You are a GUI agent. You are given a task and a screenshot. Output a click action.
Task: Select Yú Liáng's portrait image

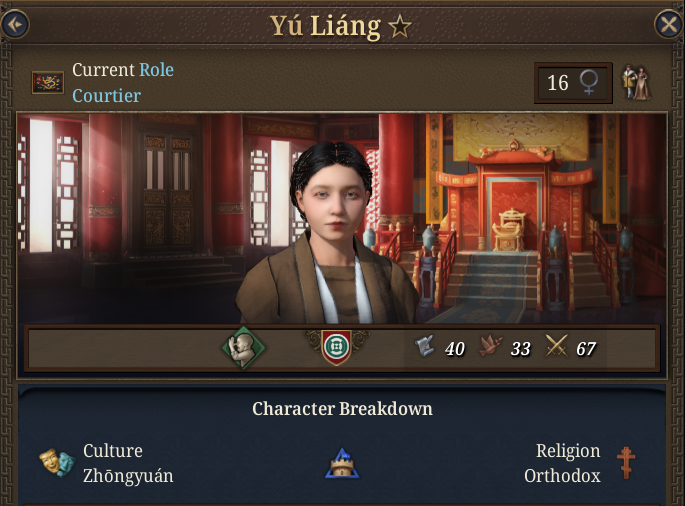(328, 234)
